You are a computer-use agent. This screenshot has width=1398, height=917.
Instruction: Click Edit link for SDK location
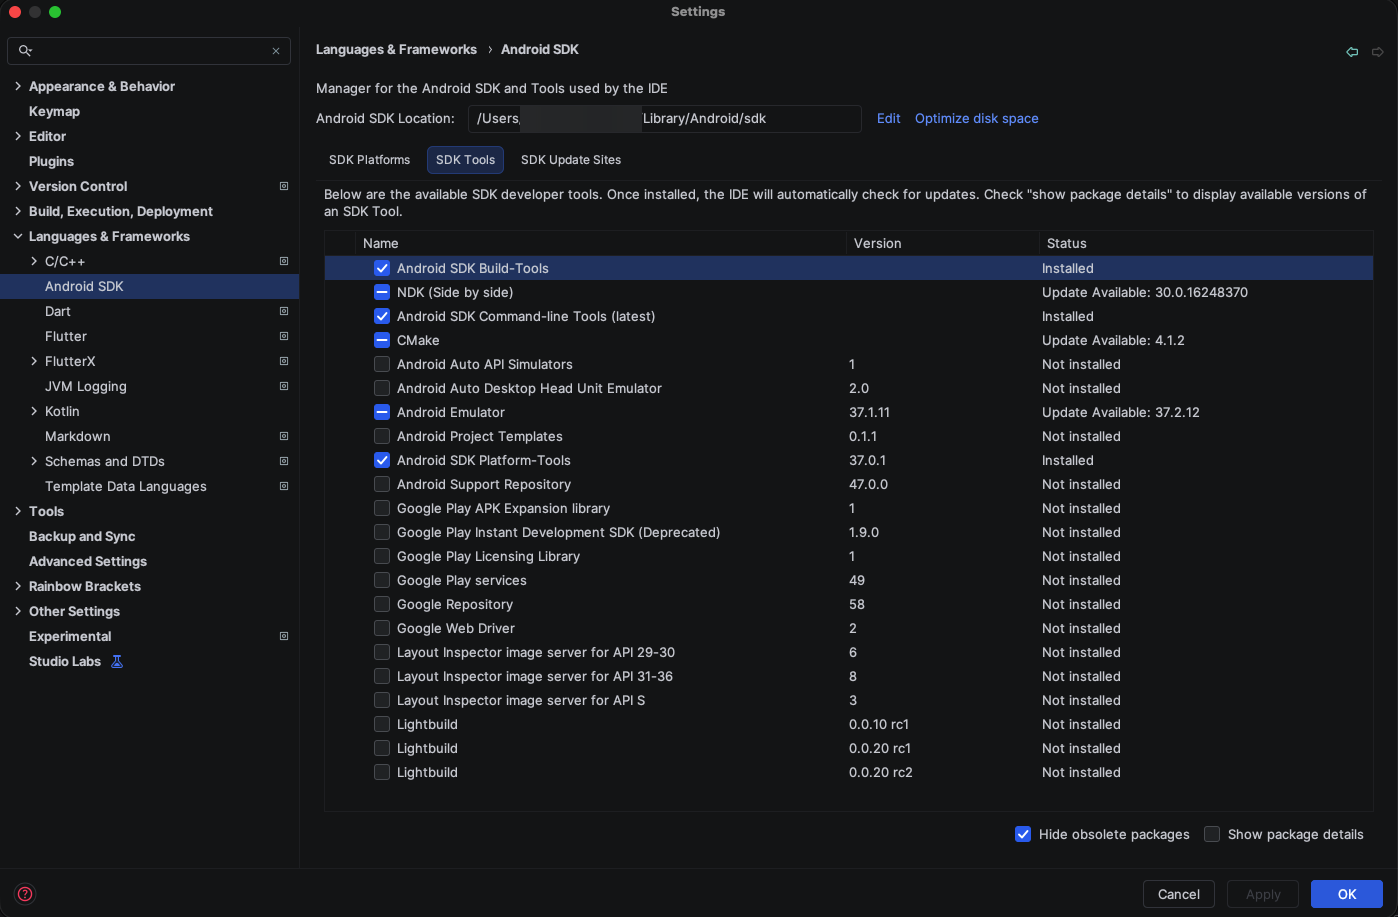pyautogui.click(x=889, y=118)
